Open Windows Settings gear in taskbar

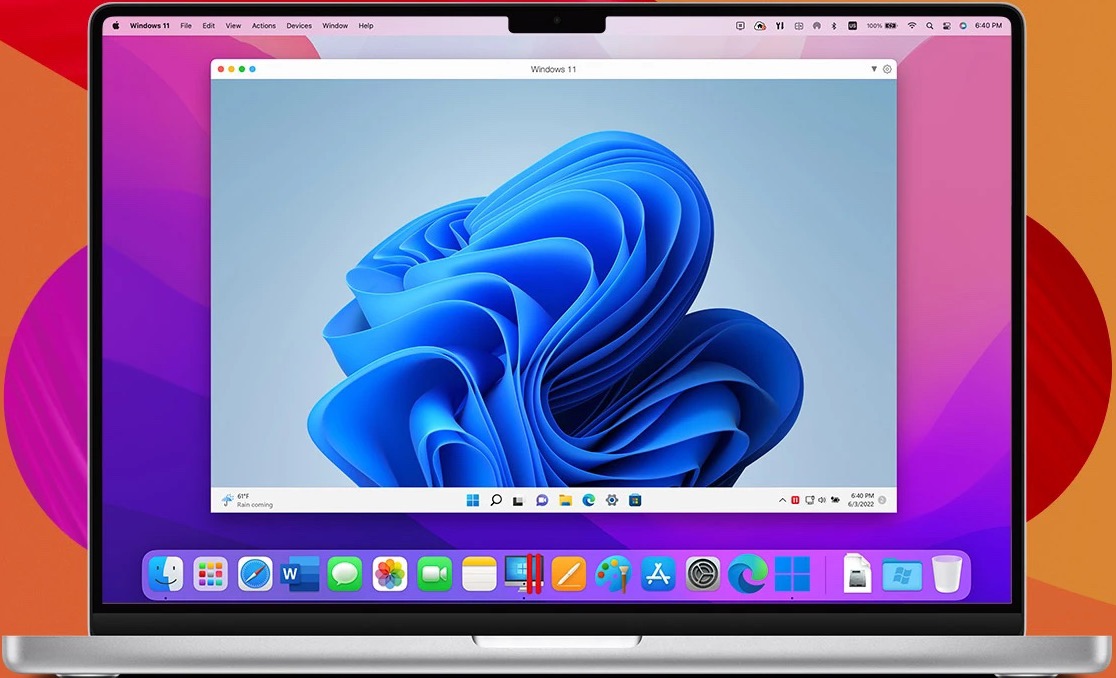pos(612,500)
